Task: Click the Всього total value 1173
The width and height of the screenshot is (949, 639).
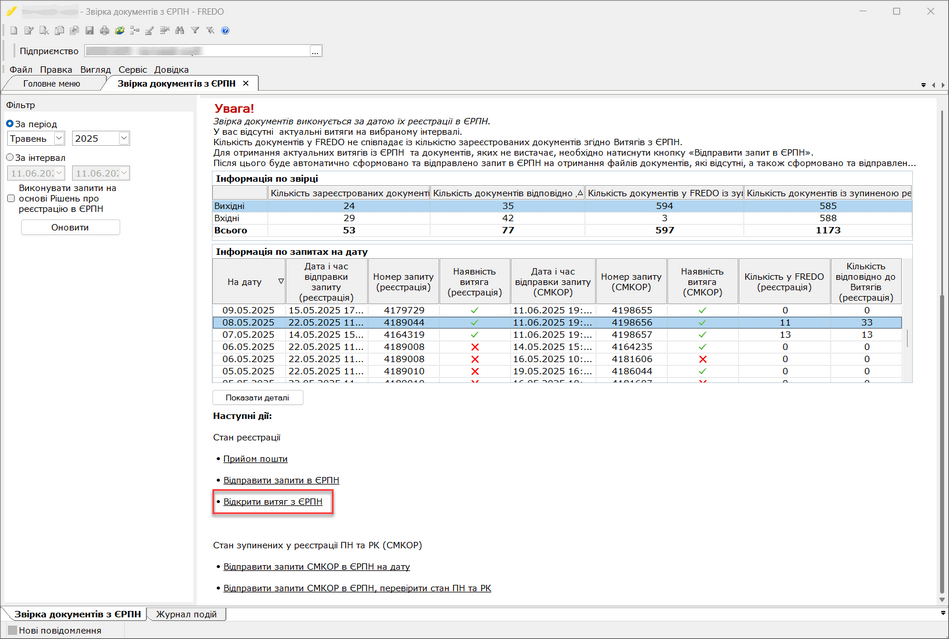Action: 828,230
